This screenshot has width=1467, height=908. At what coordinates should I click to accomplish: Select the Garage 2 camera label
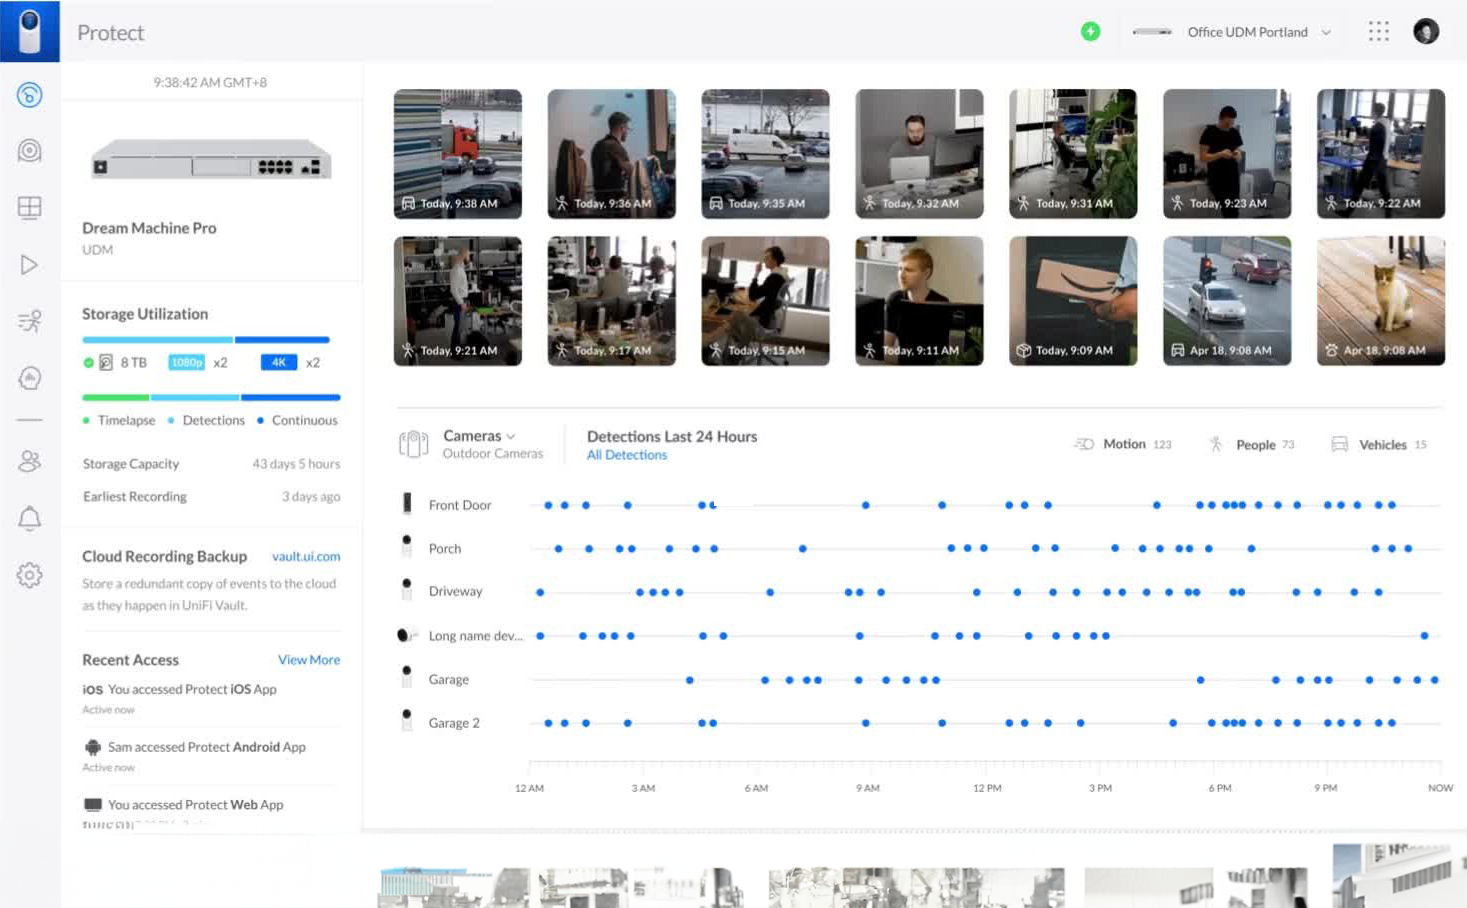coord(454,723)
